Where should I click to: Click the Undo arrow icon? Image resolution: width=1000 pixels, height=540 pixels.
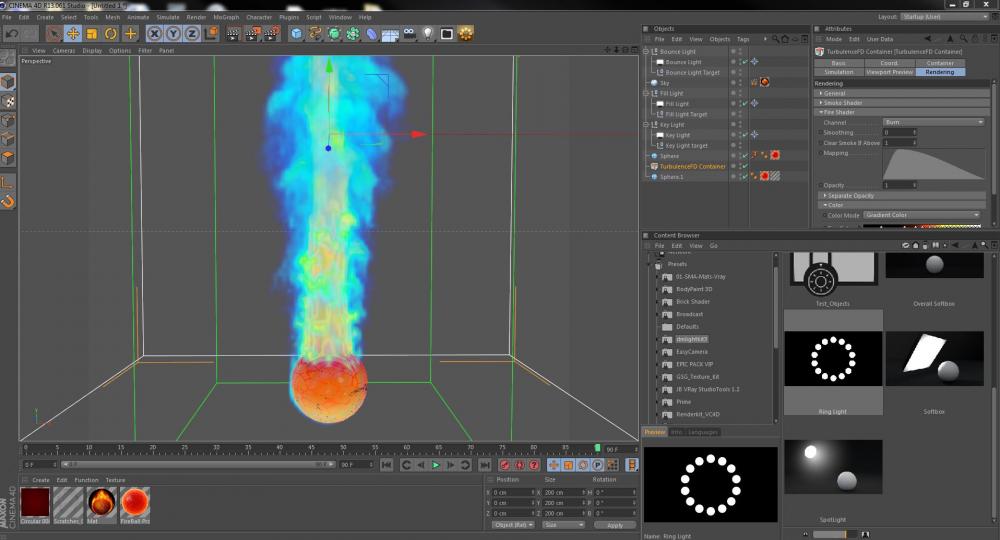click(x=11, y=34)
